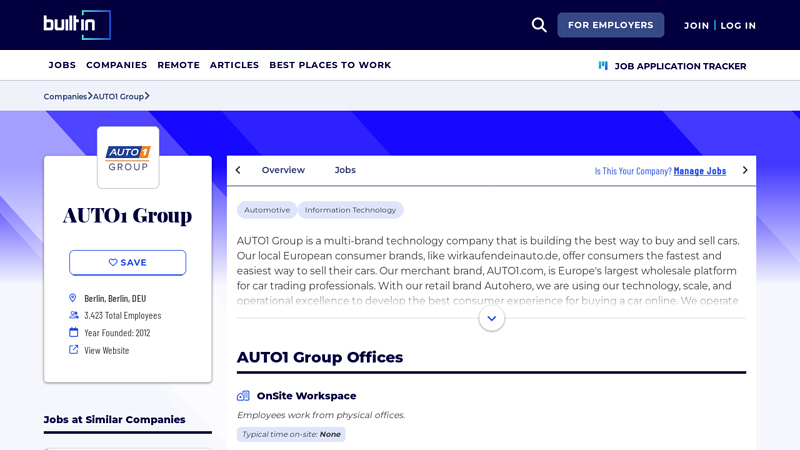Screen dimensions: 800x450
Task: Click the AUTO1 Group logo thumbnail
Action: pyautogui.click(x=128, y=158)
